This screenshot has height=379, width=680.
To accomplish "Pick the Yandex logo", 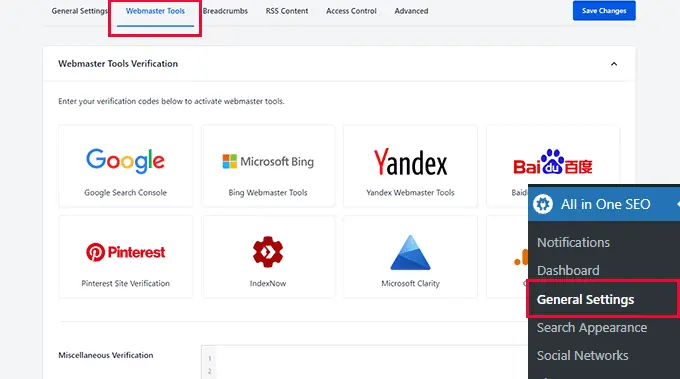I will [410, 162].
